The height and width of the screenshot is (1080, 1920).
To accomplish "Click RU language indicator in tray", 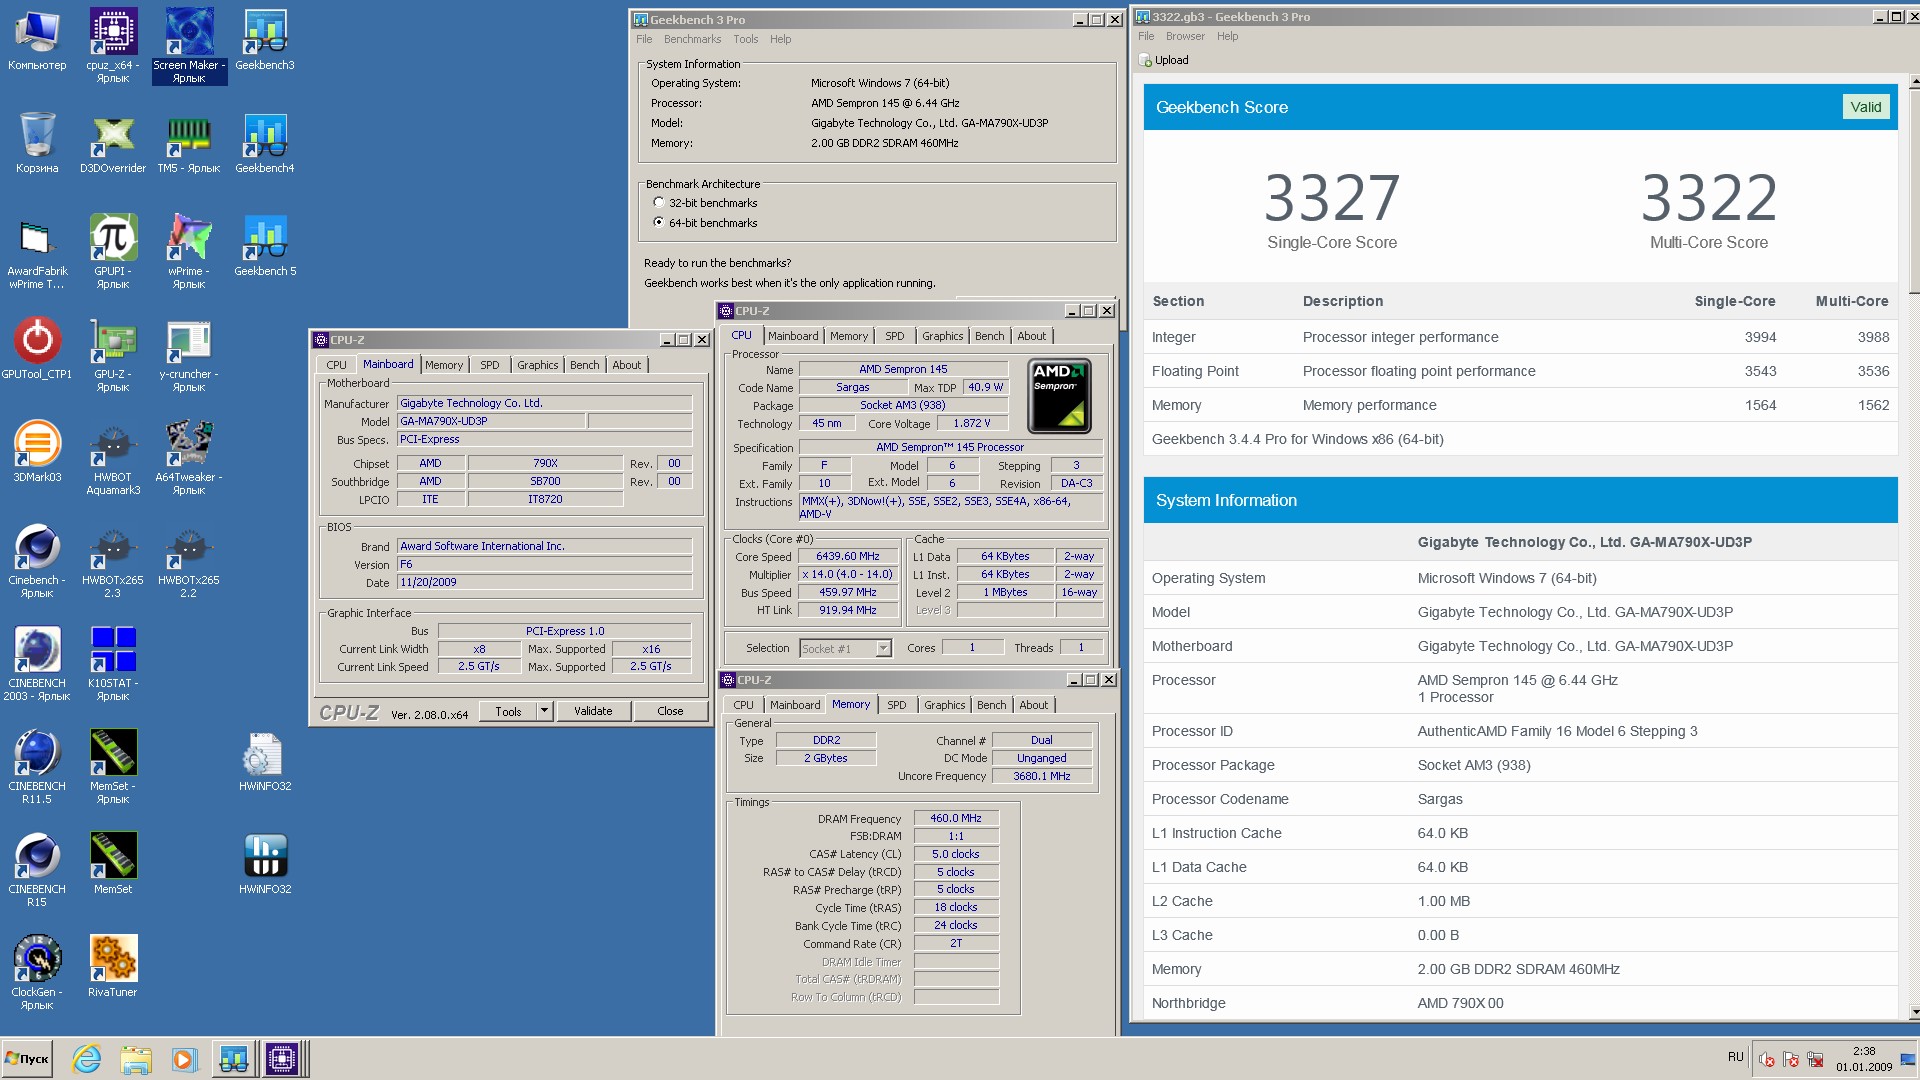I will 1735,1057.
